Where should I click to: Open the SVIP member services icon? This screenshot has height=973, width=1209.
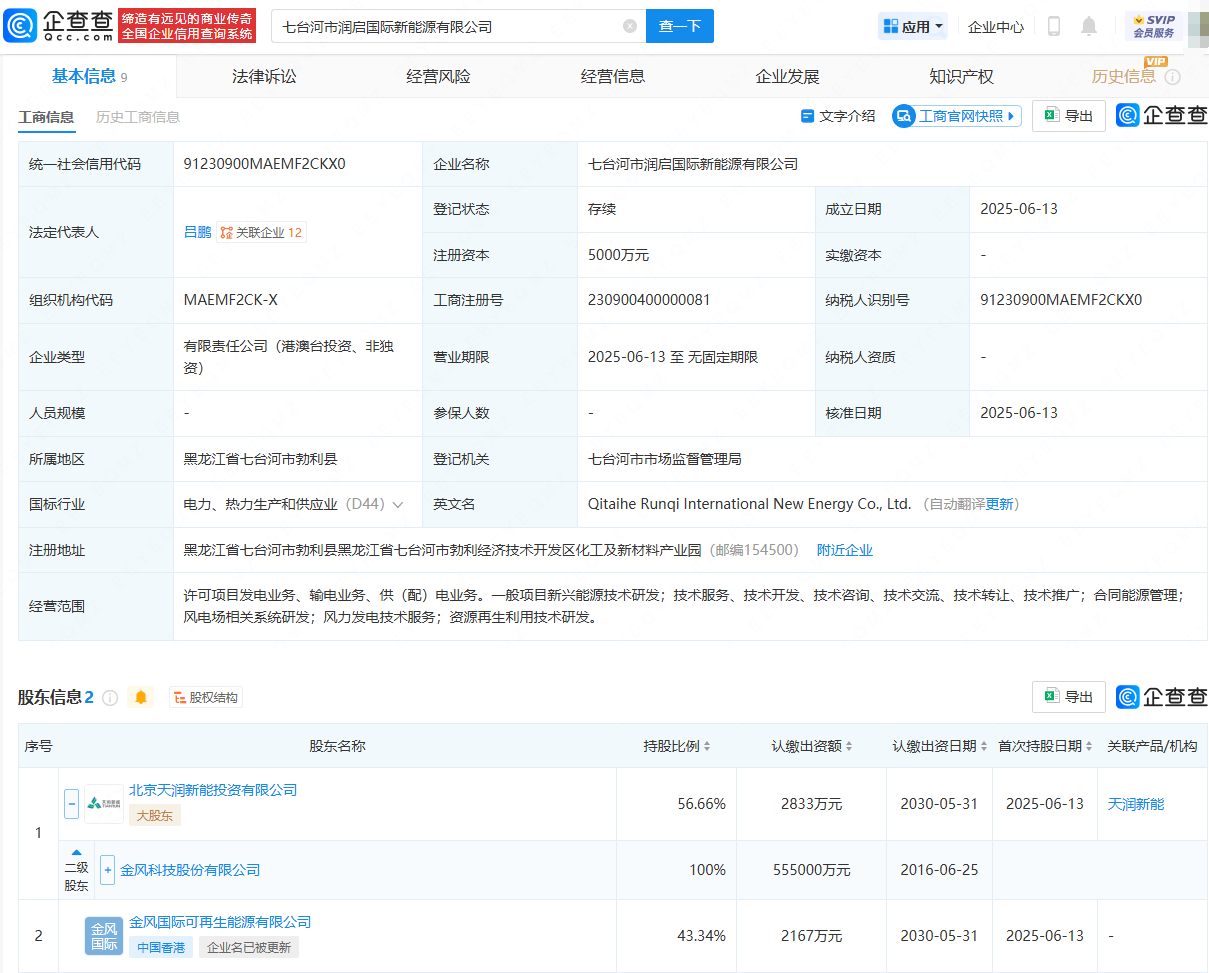pyautogui.click(x=1153, y=26)
